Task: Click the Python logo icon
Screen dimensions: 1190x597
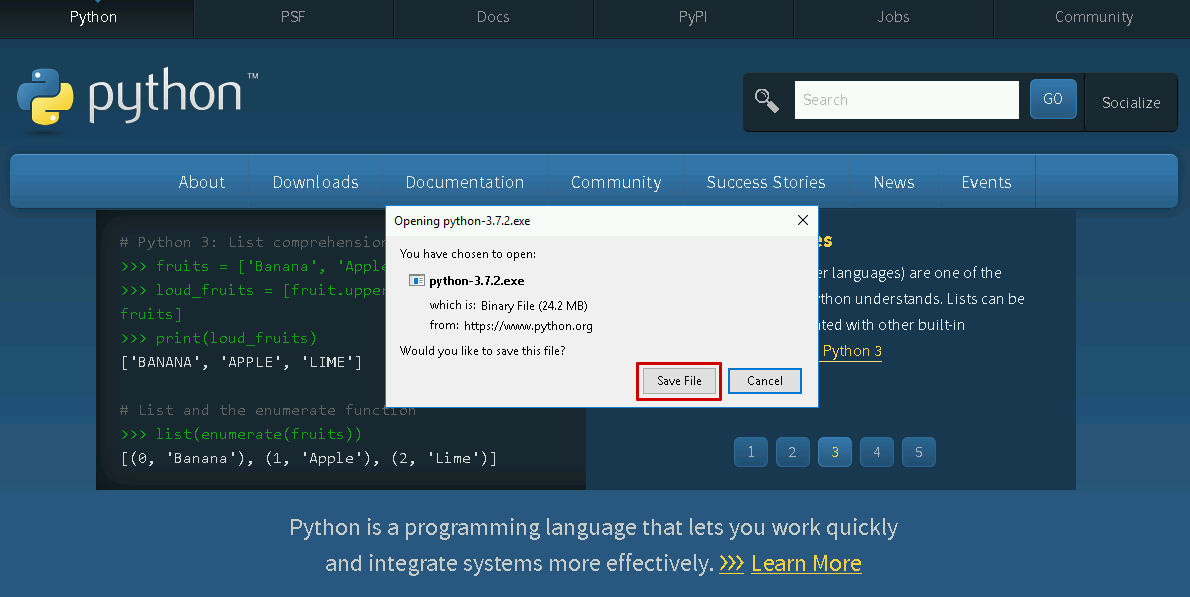Action: click(45, 98)
